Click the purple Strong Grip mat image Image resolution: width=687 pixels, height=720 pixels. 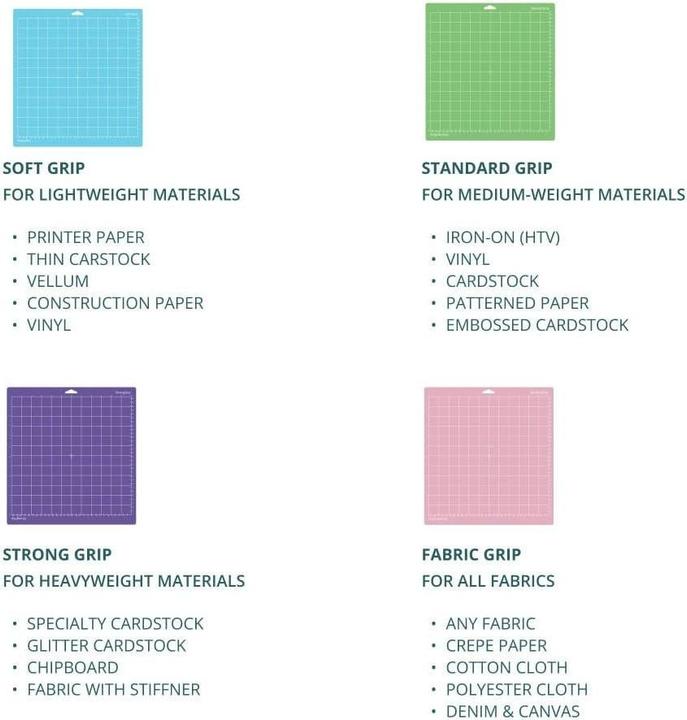pos(71,456)
